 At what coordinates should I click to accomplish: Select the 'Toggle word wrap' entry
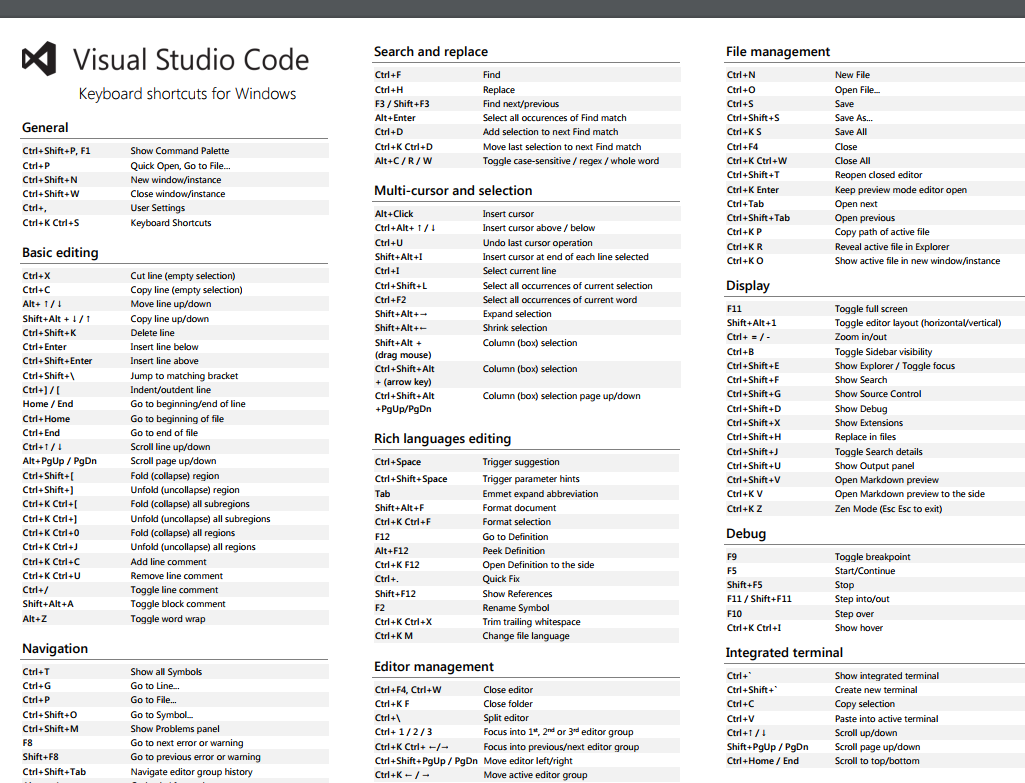[168, 619]
